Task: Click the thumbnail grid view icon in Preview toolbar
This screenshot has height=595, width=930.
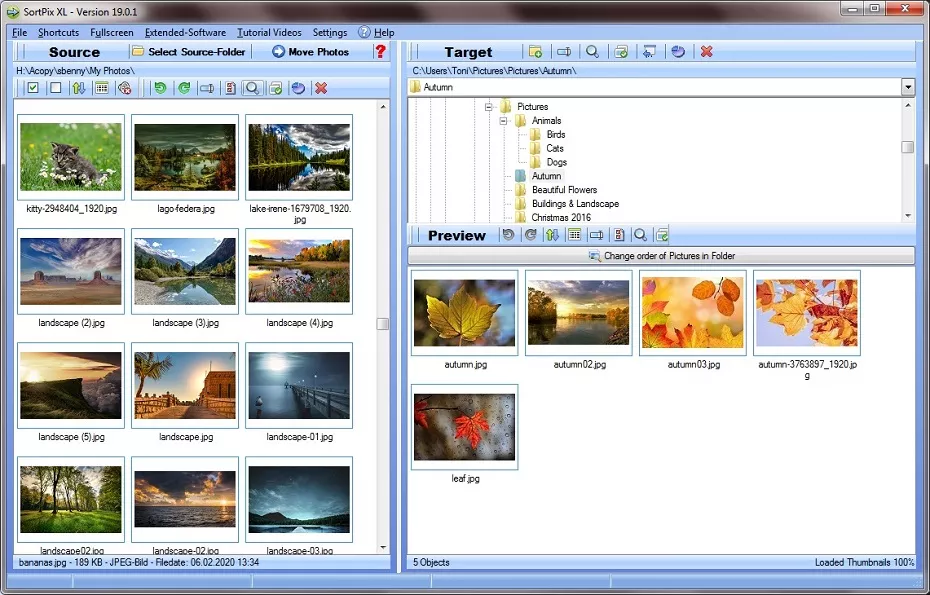Action: (x=574, y=235)
